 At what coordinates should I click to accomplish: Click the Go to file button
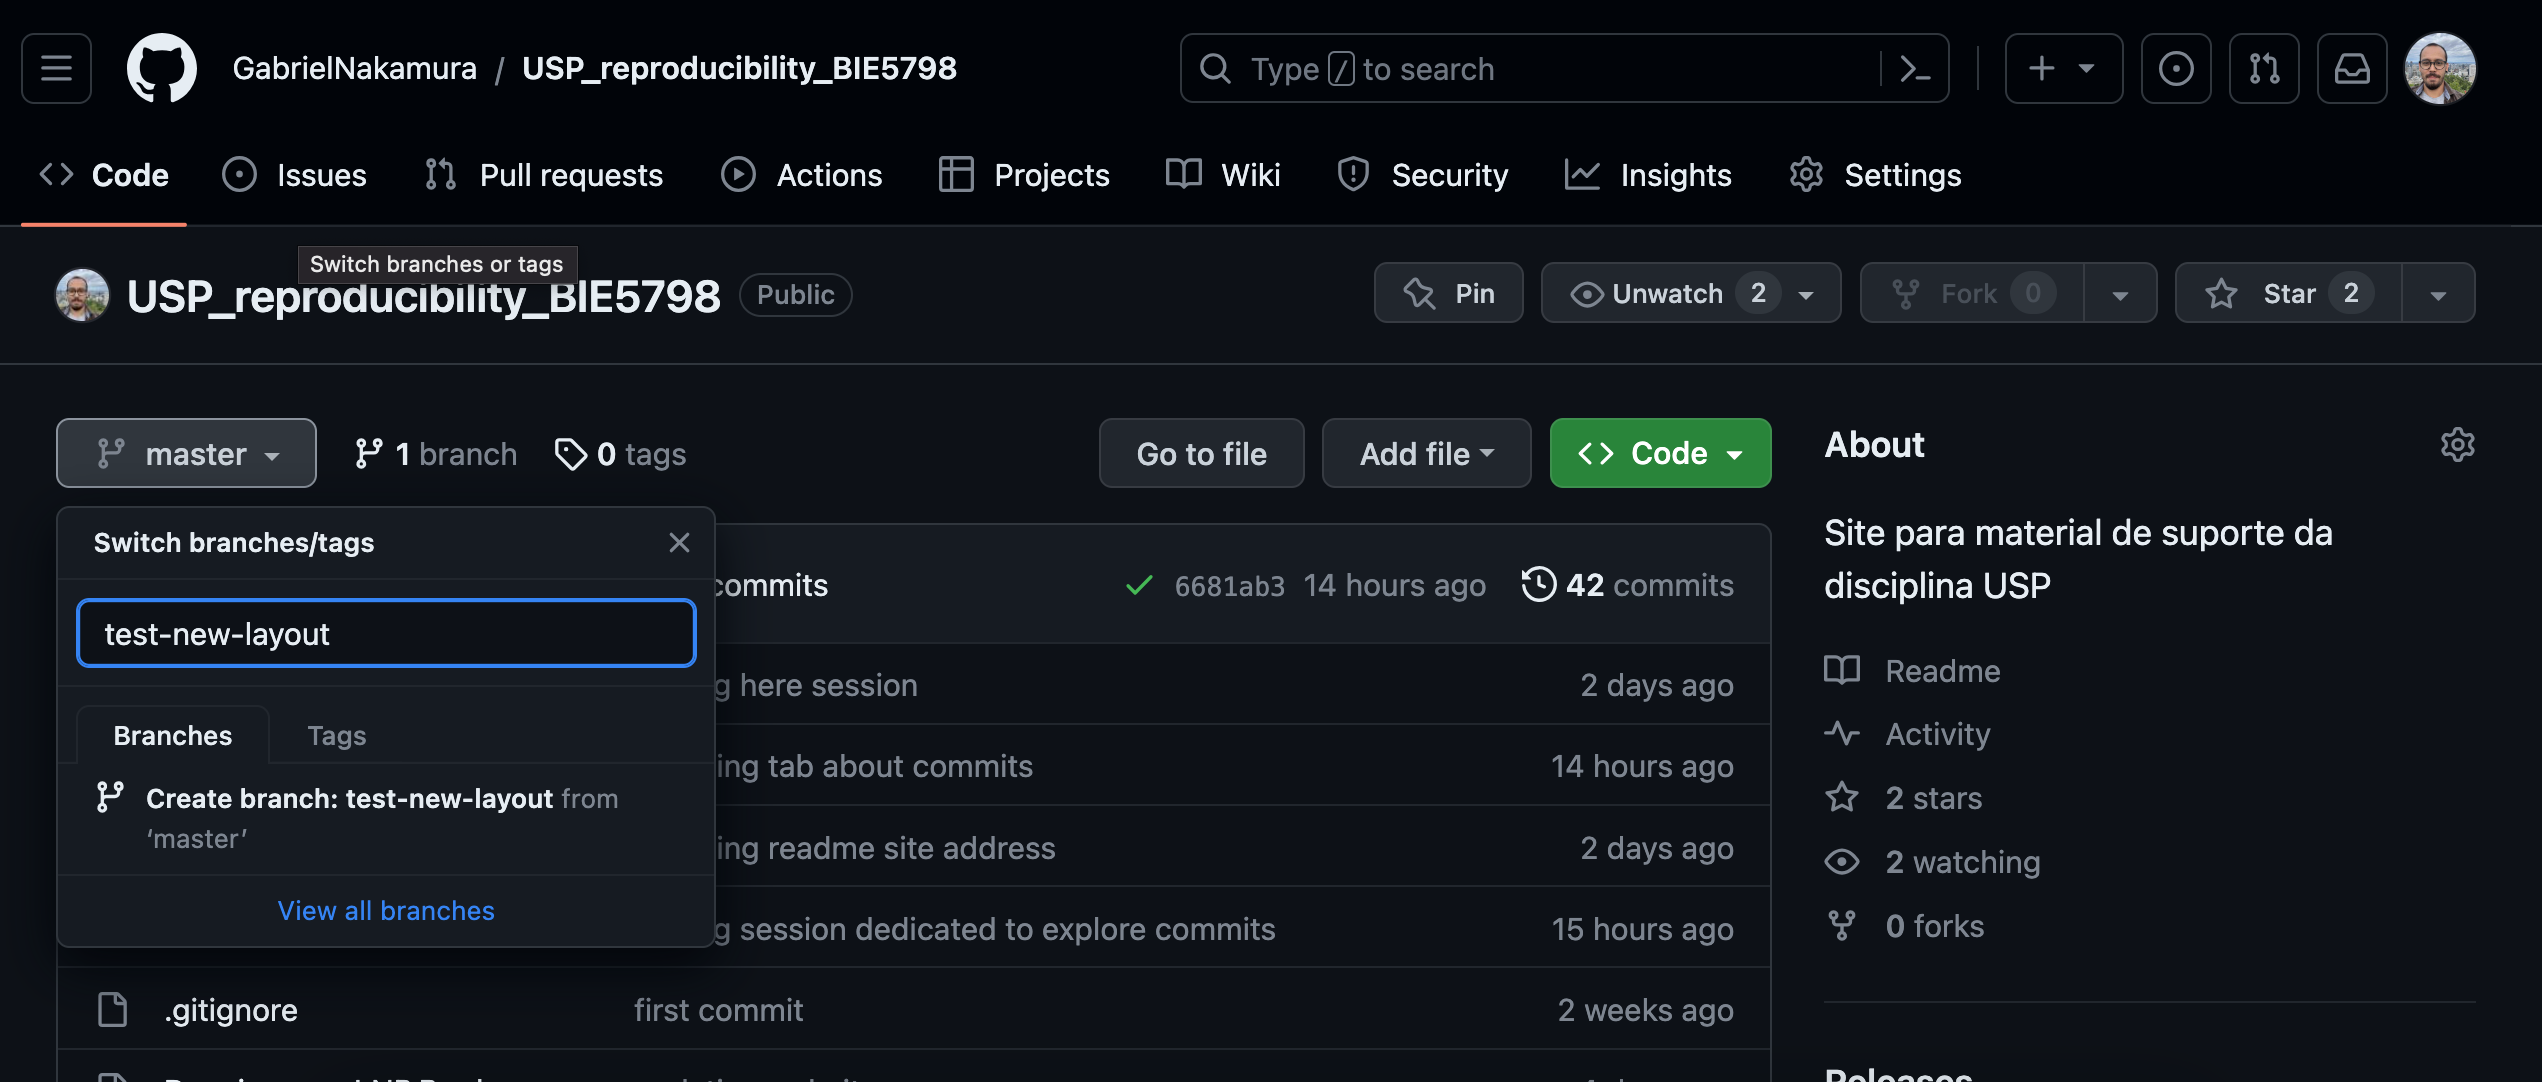(1202, 453)
